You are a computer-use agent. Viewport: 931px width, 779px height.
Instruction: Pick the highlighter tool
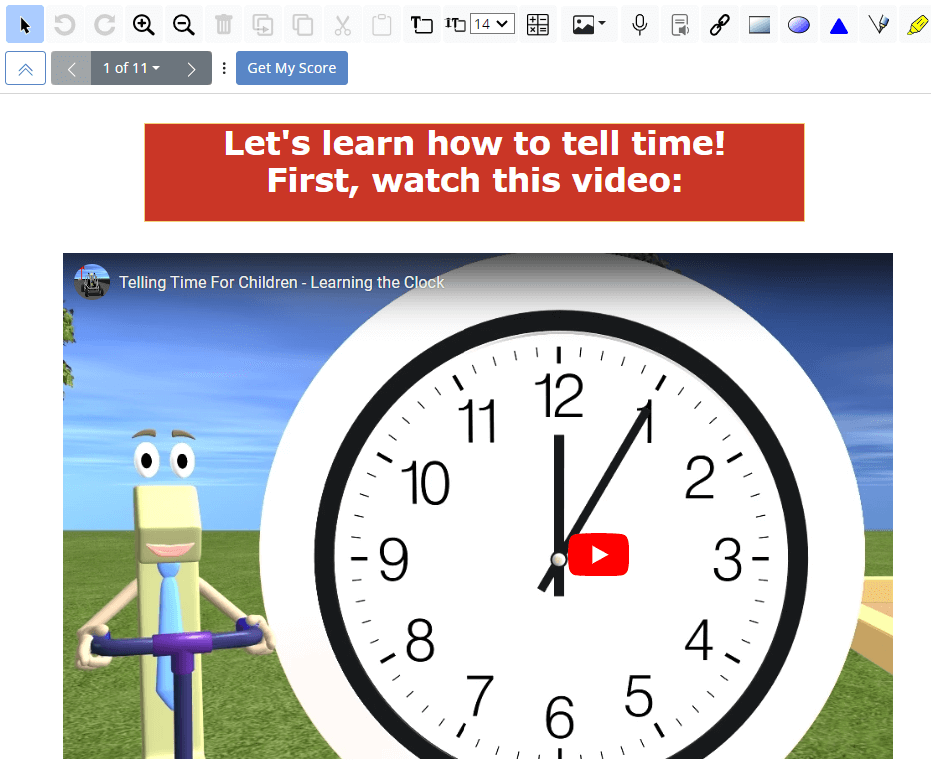coord(918,24)
